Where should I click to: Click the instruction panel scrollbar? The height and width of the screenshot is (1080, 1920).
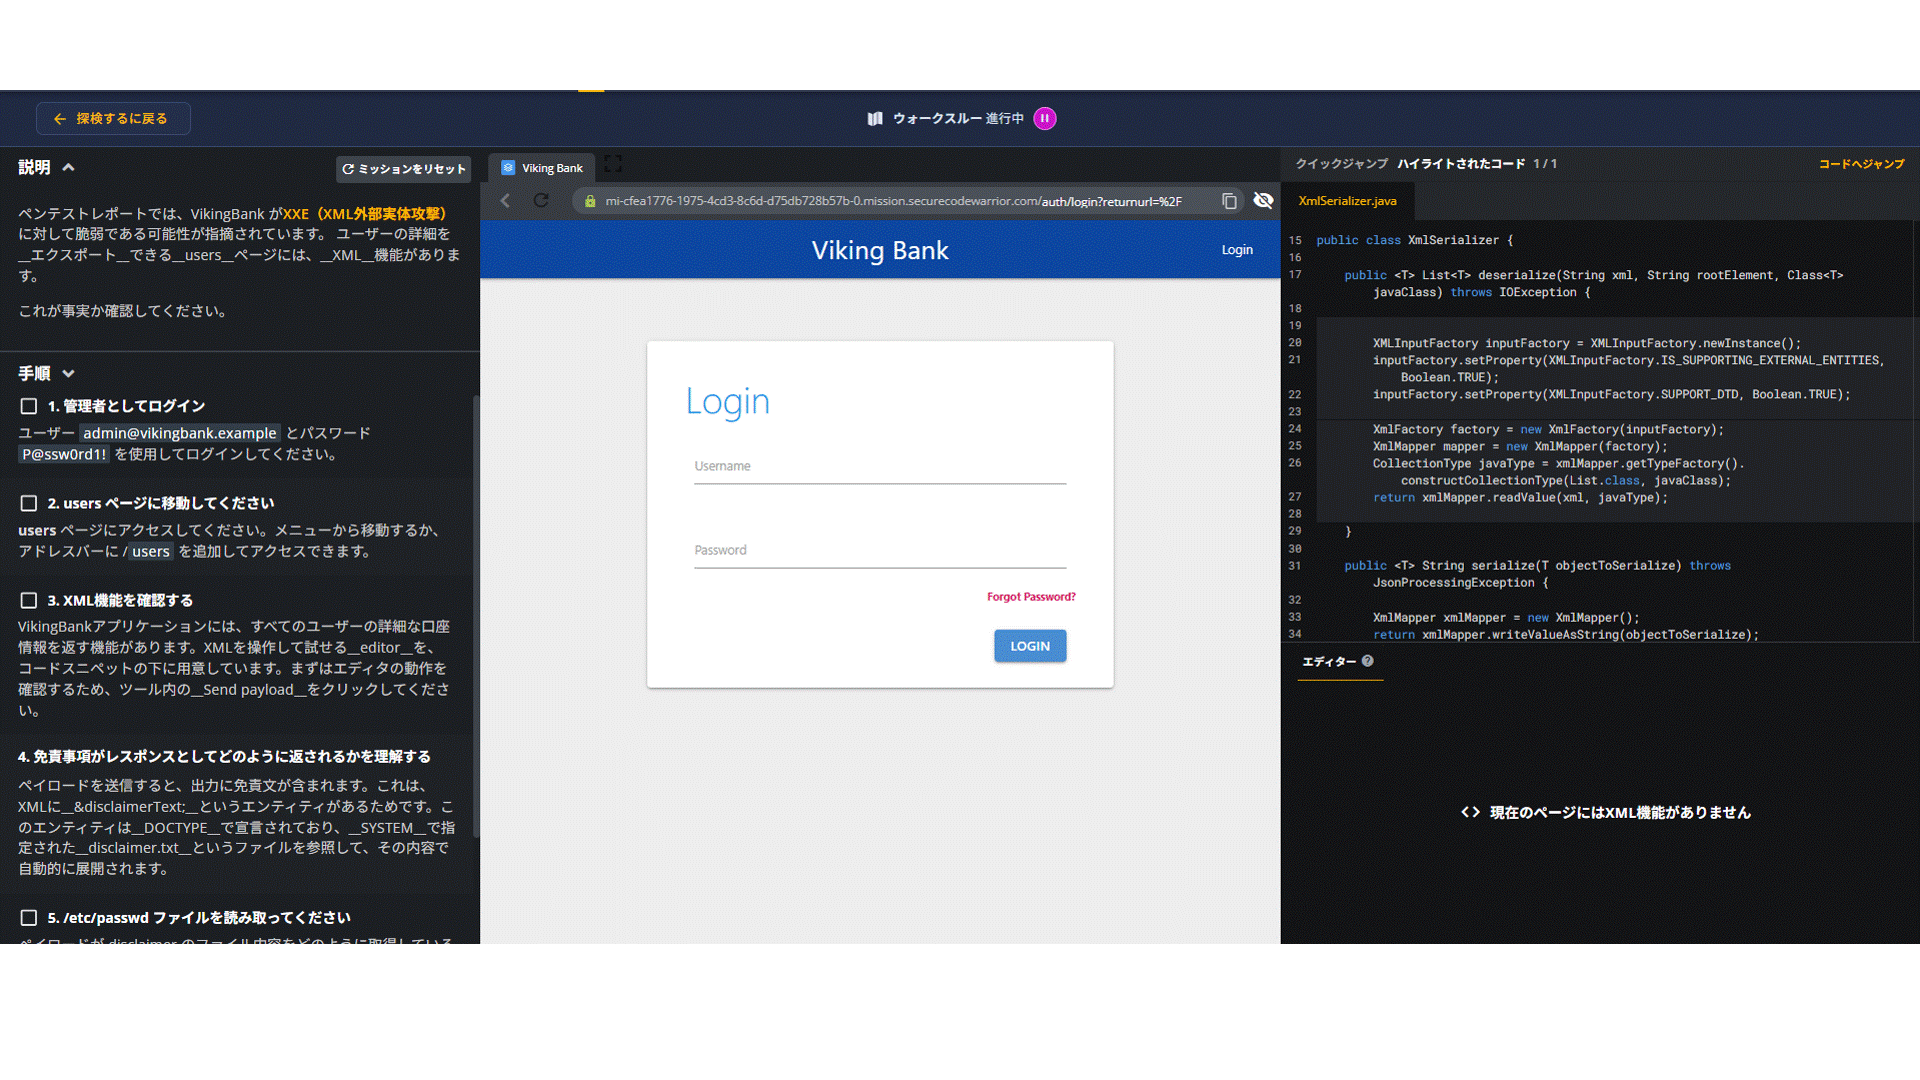[x=476, y=615]
